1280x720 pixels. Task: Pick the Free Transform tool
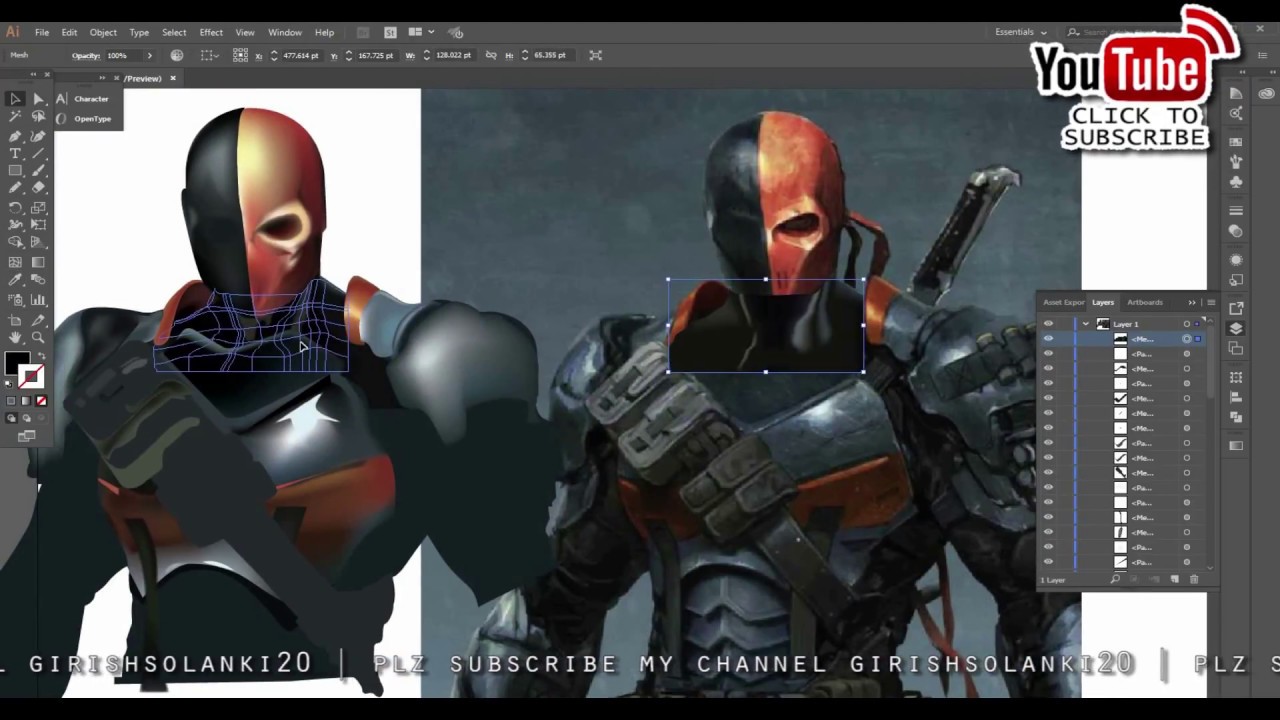point(38,225)
